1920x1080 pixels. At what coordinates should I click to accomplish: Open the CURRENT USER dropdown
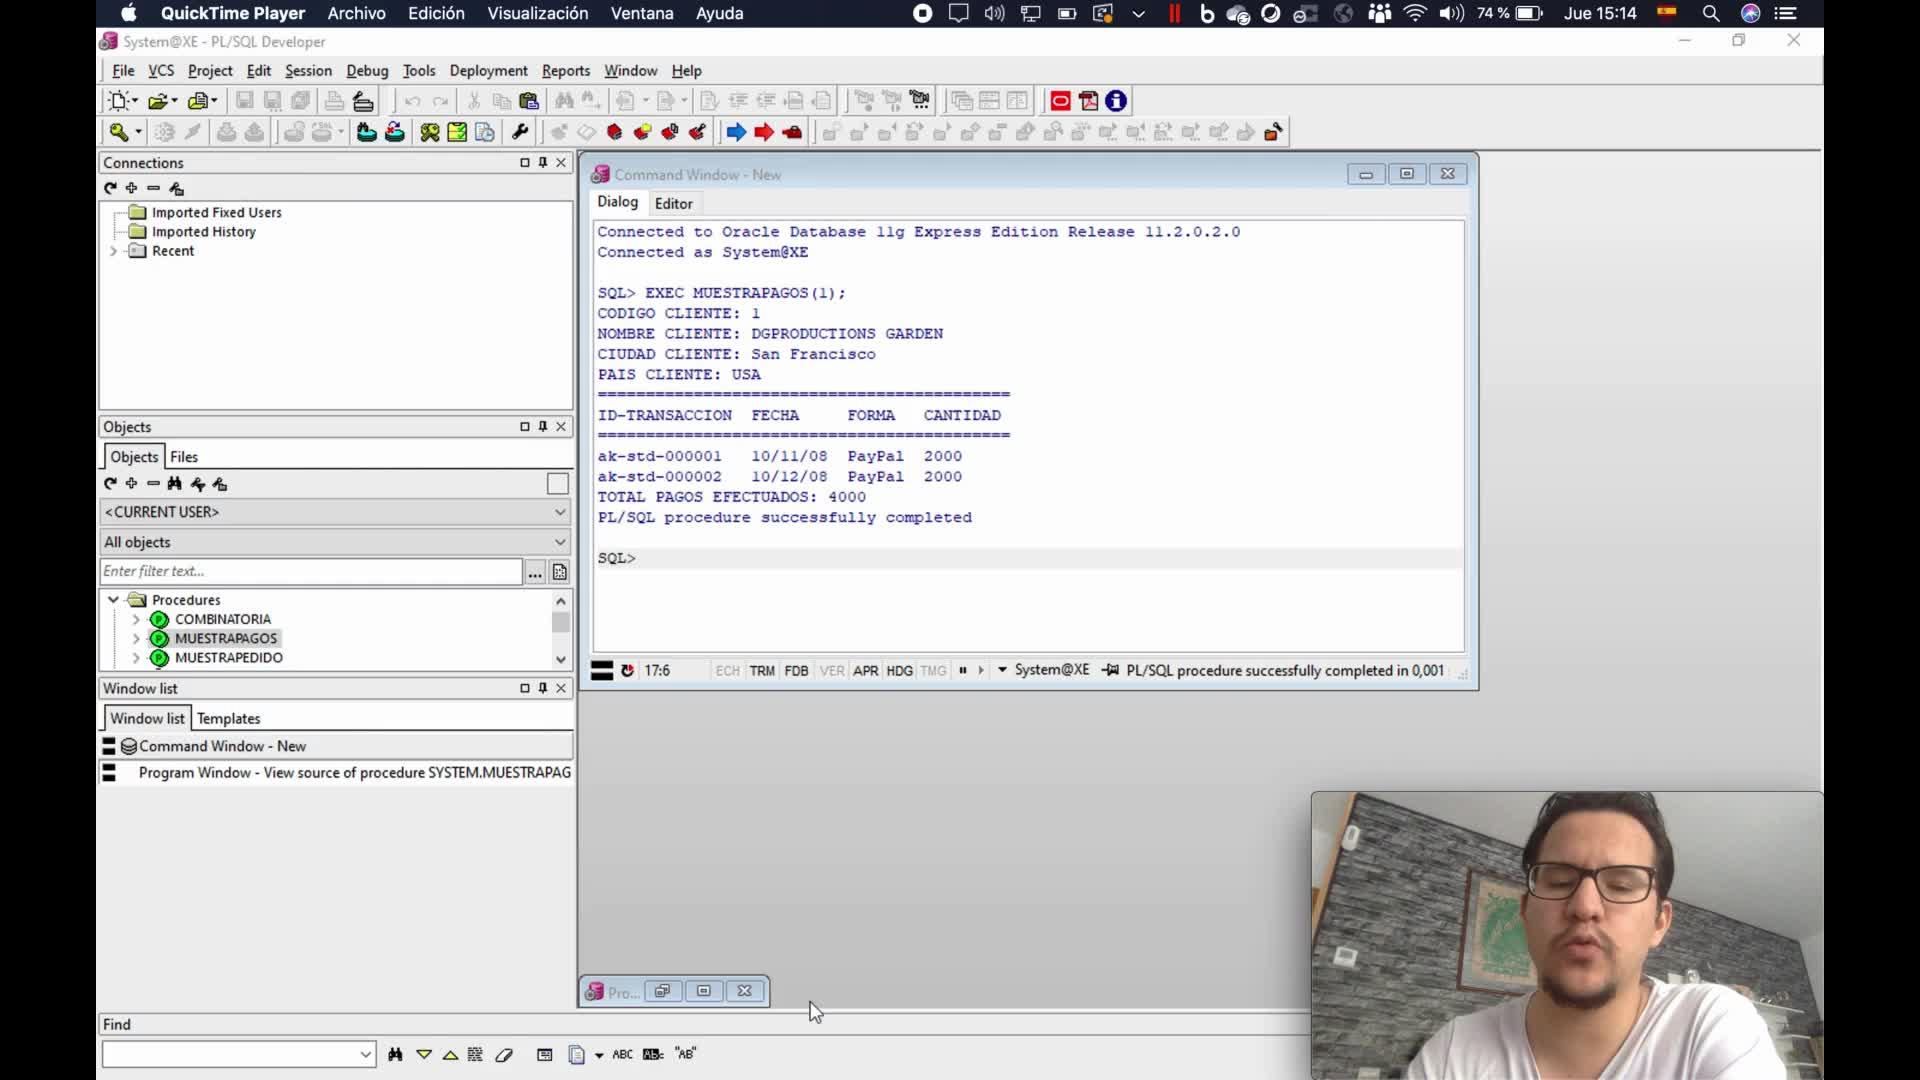point(335,512)
